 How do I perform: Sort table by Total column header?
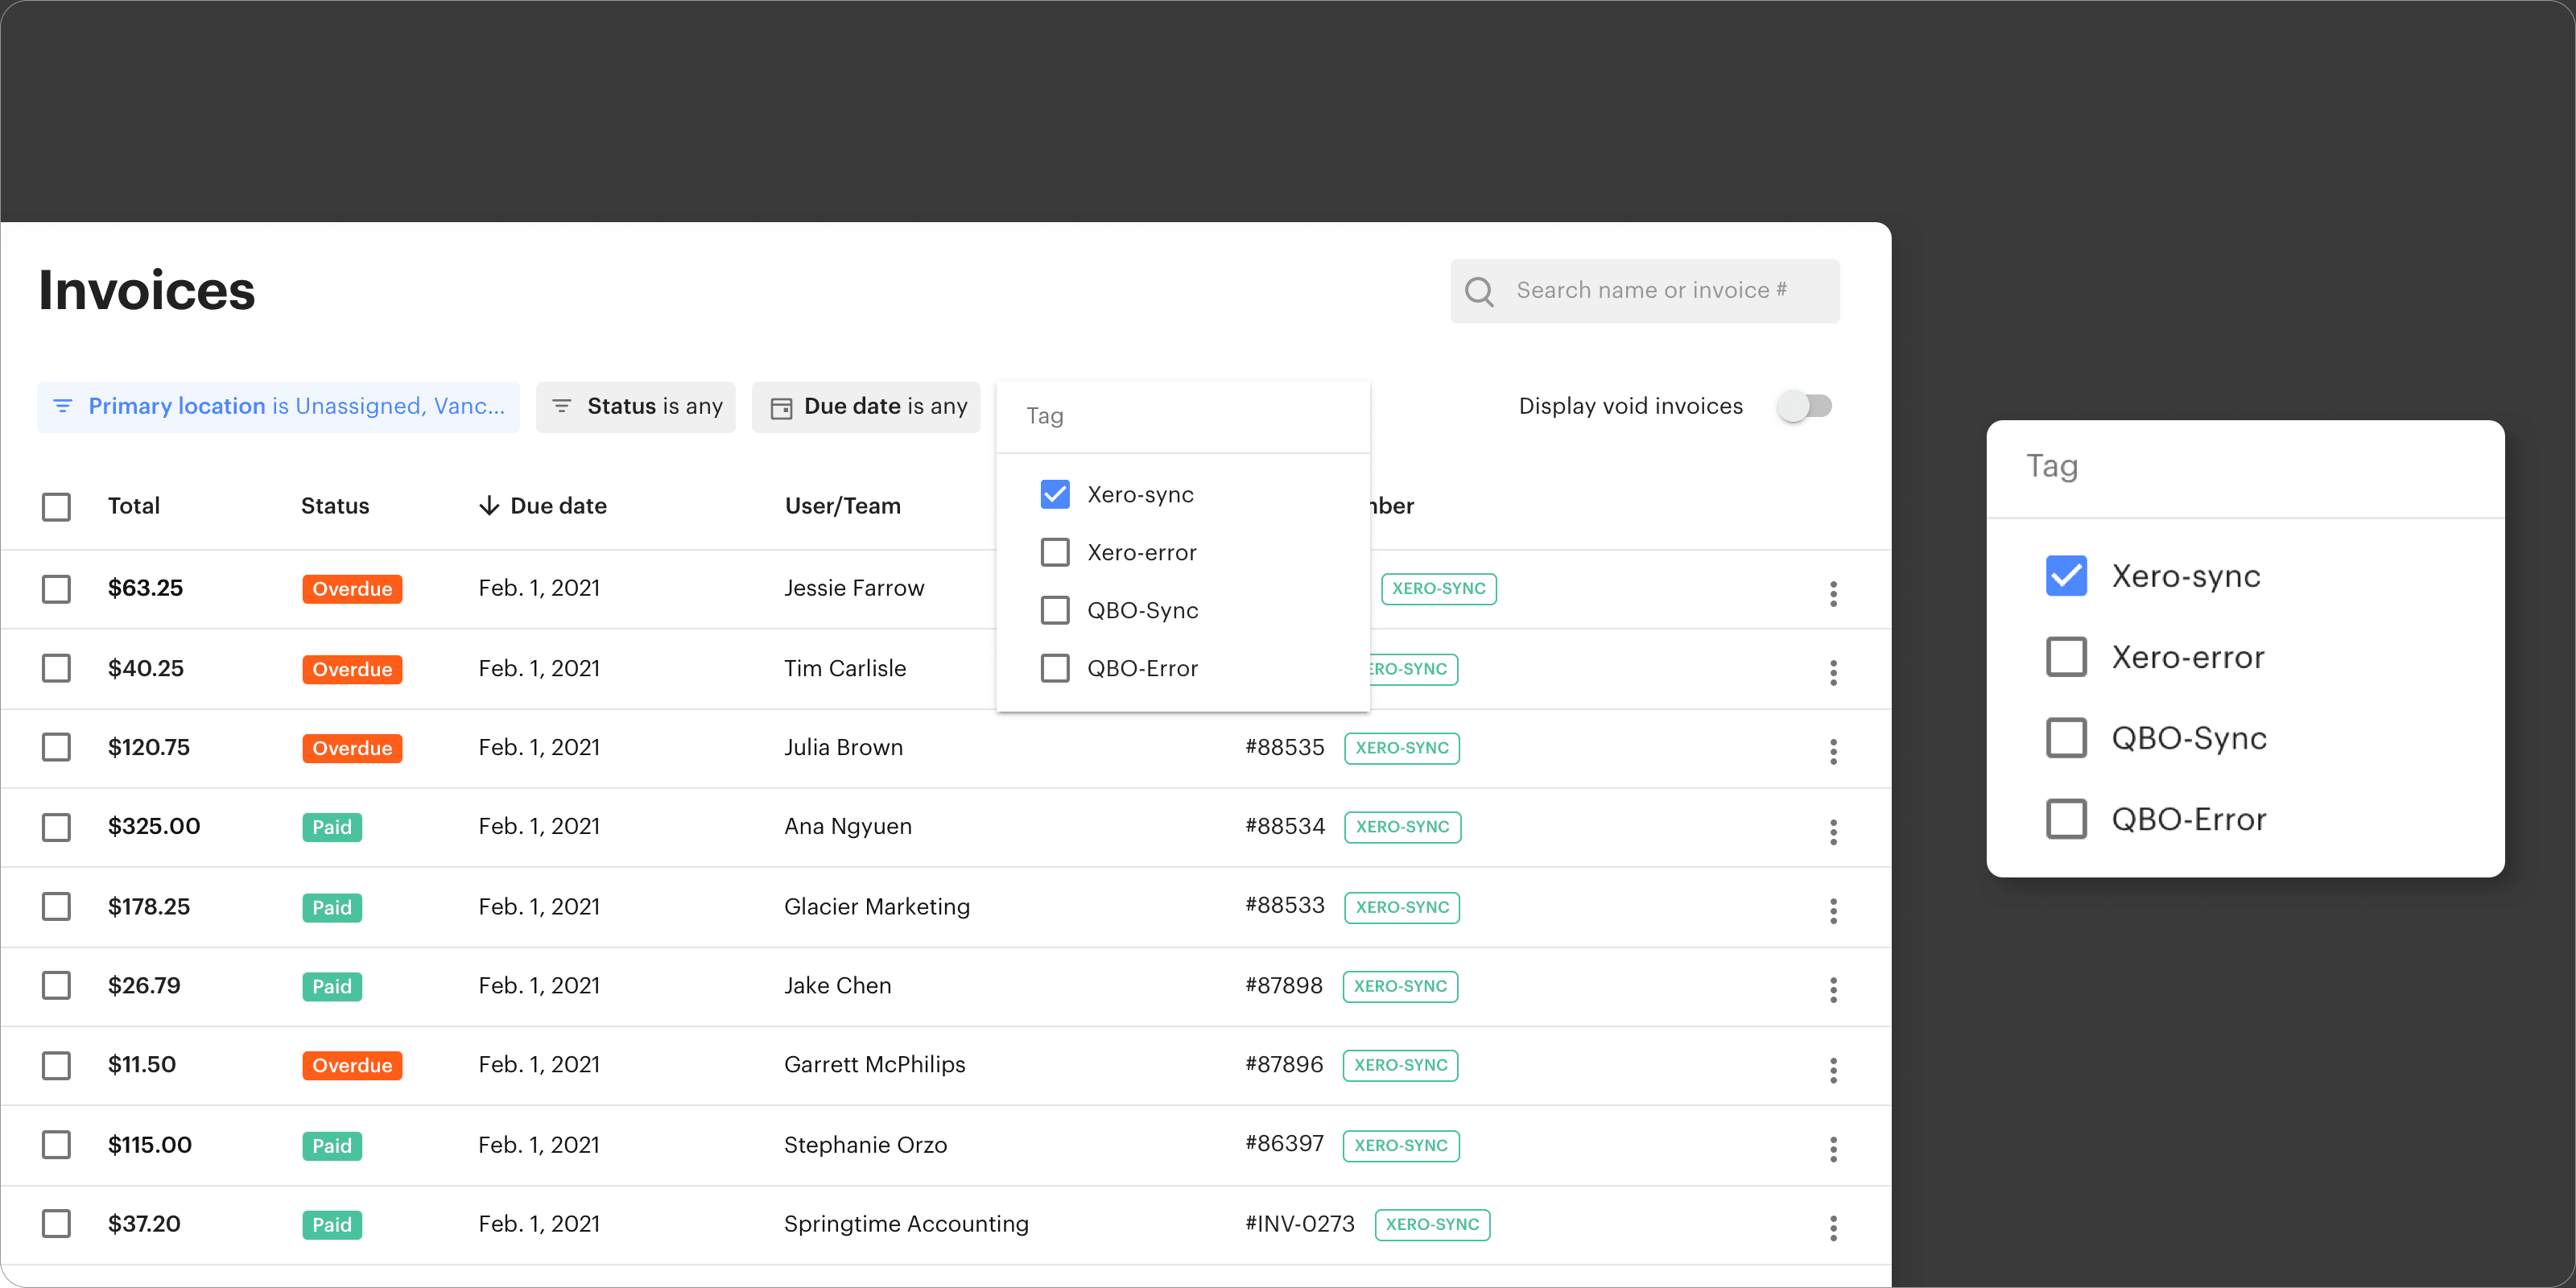click(x=134, y=506)
